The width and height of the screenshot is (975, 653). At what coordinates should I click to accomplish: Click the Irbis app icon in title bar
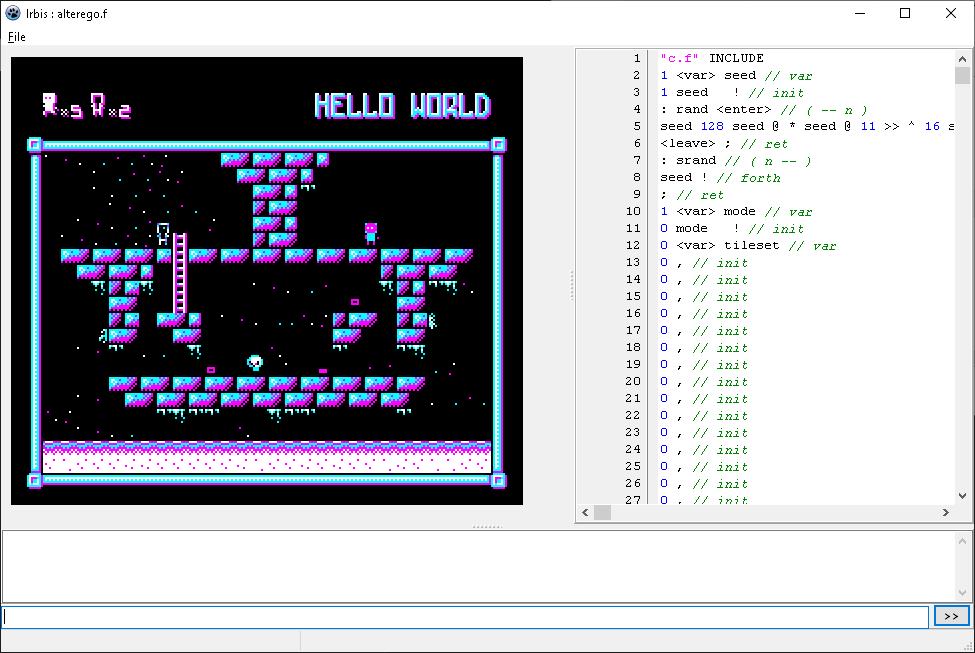click(x=13, y=13)
